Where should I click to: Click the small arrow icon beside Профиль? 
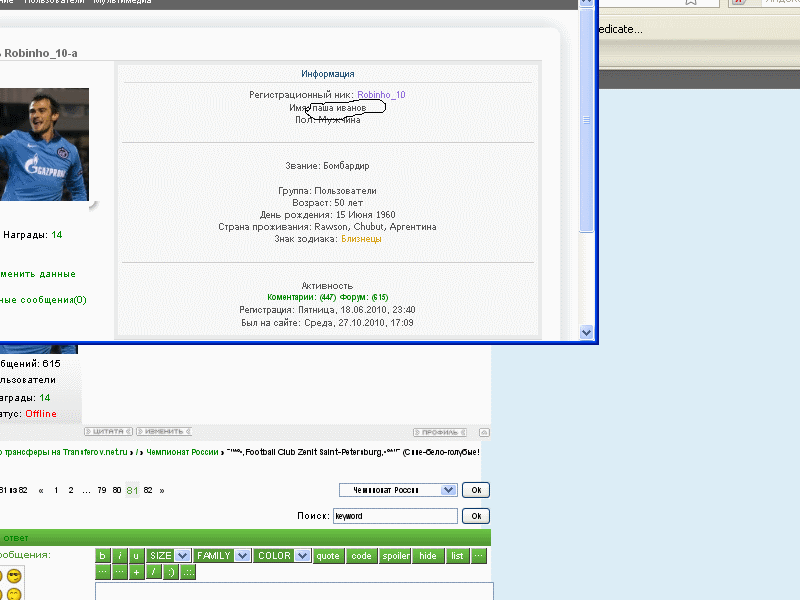[x=485, y=432]
